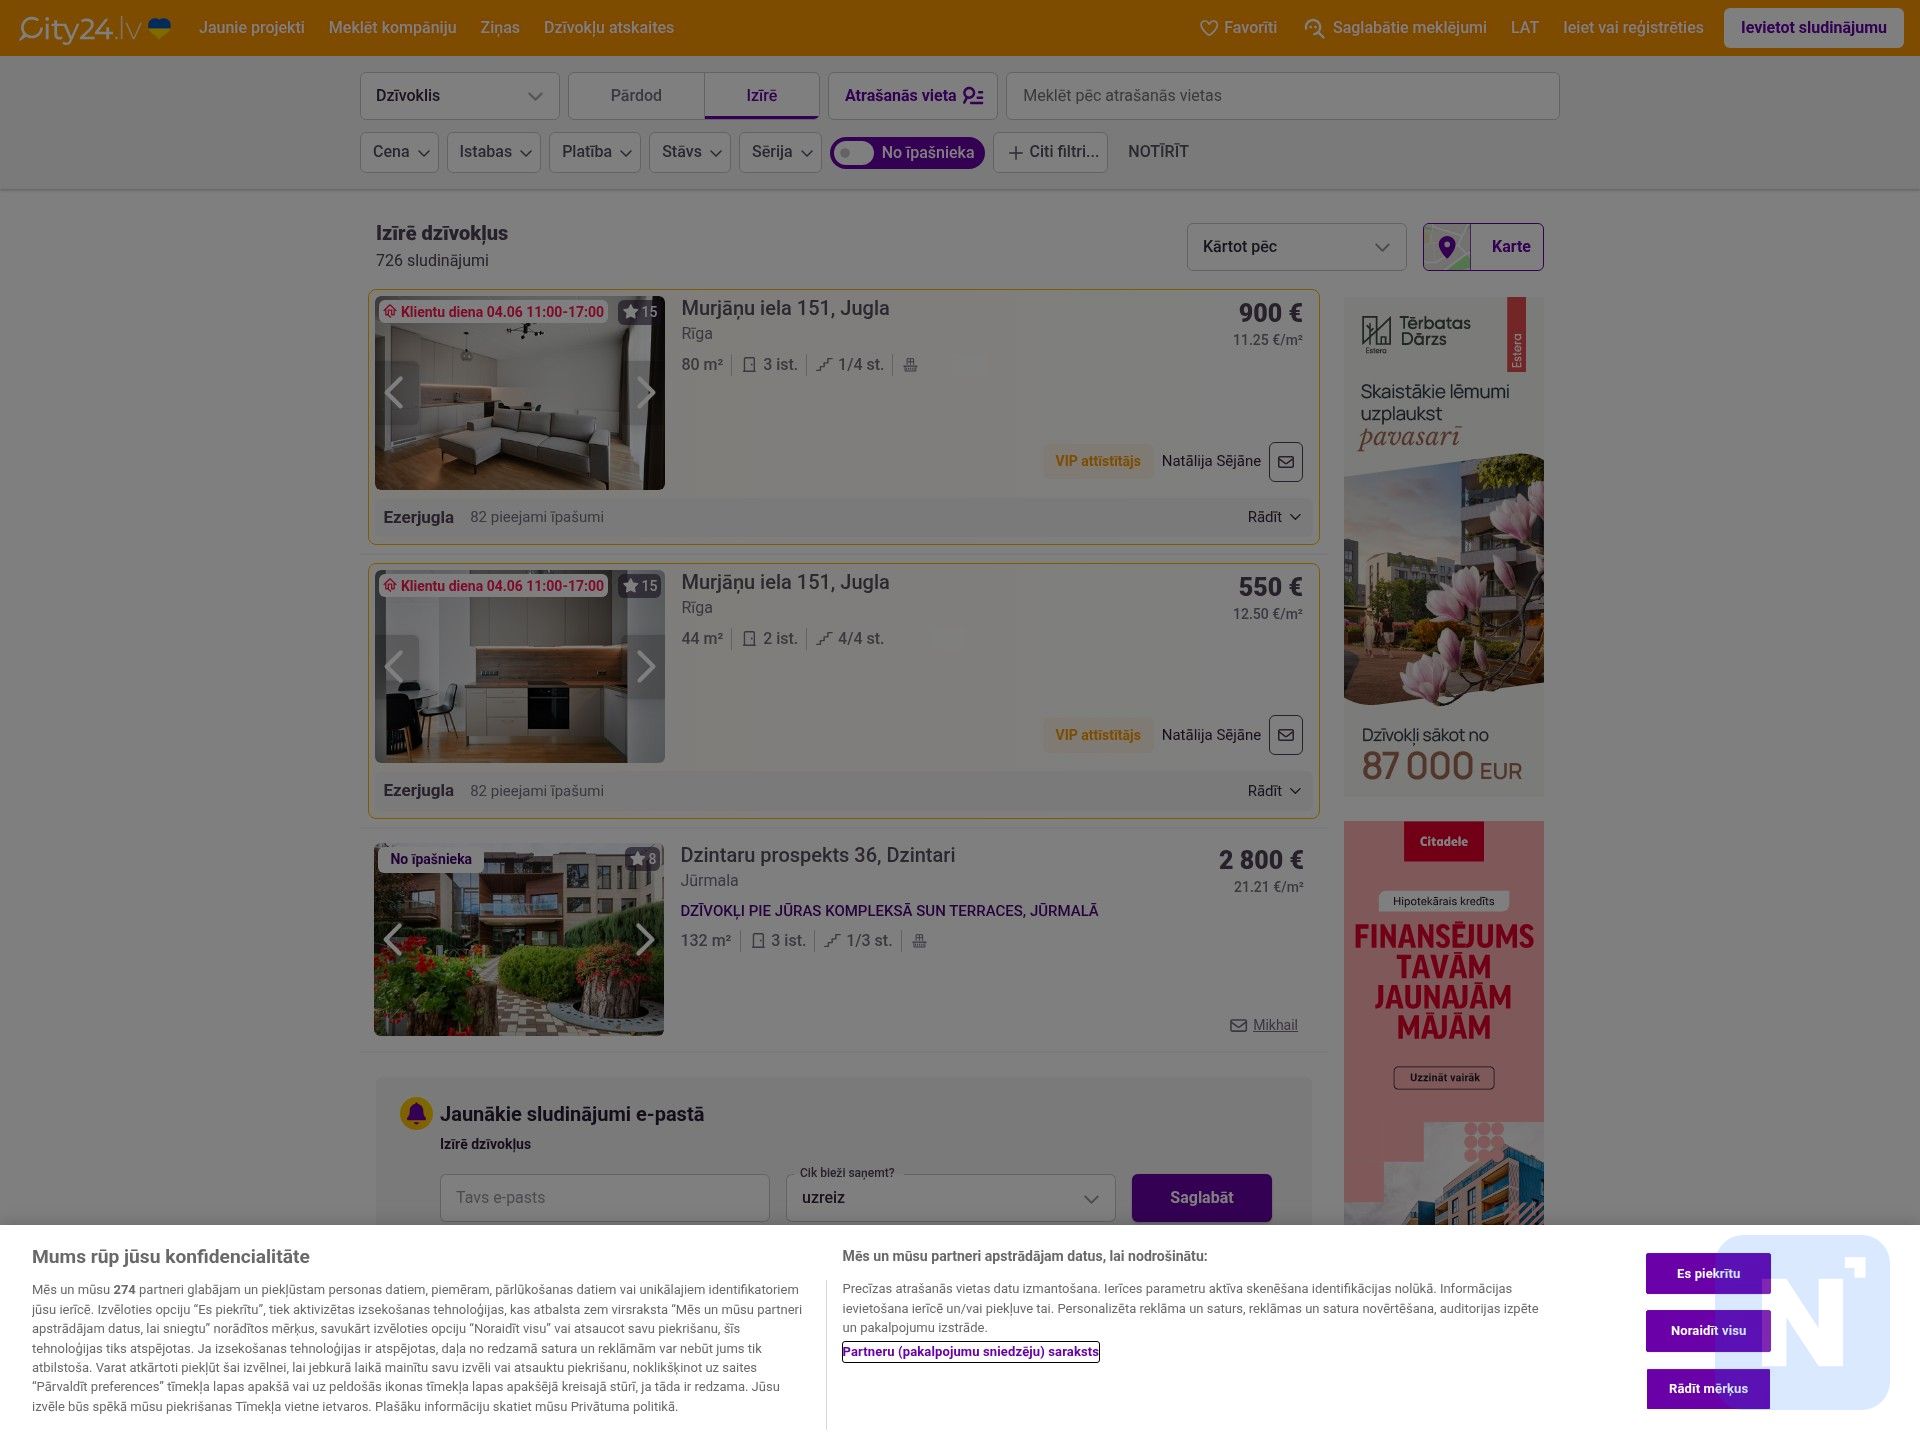Click floor stairs icon on 4/4 st. listing

(824, 639)
